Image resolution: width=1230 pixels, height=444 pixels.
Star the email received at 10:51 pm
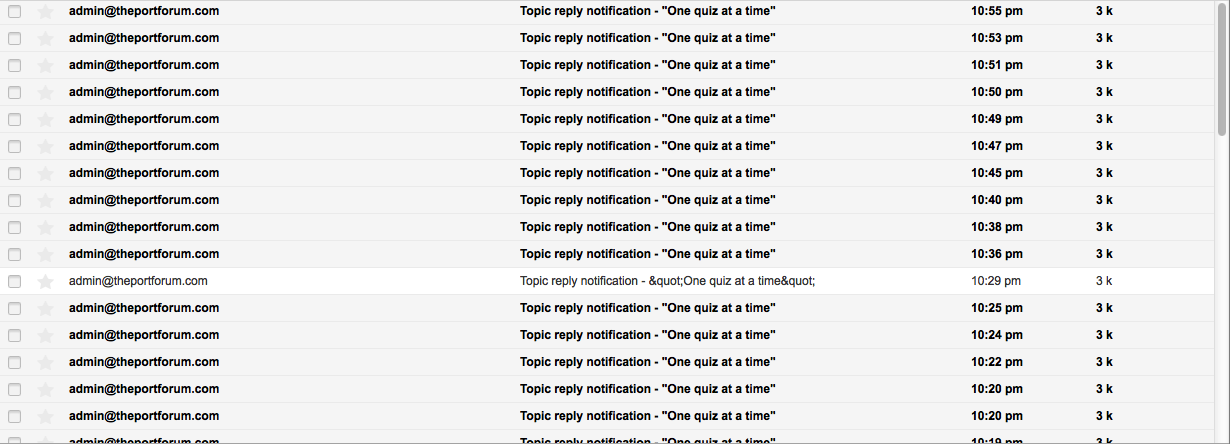(x=44, y=66)
